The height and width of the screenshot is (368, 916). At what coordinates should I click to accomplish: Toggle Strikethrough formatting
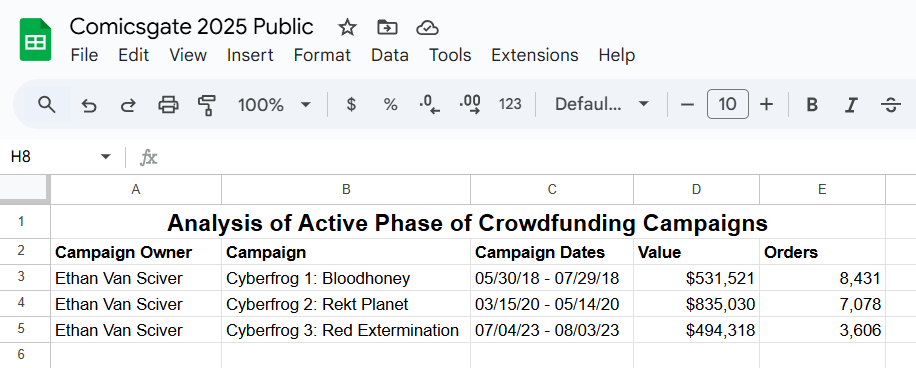[x=890, y=105]
